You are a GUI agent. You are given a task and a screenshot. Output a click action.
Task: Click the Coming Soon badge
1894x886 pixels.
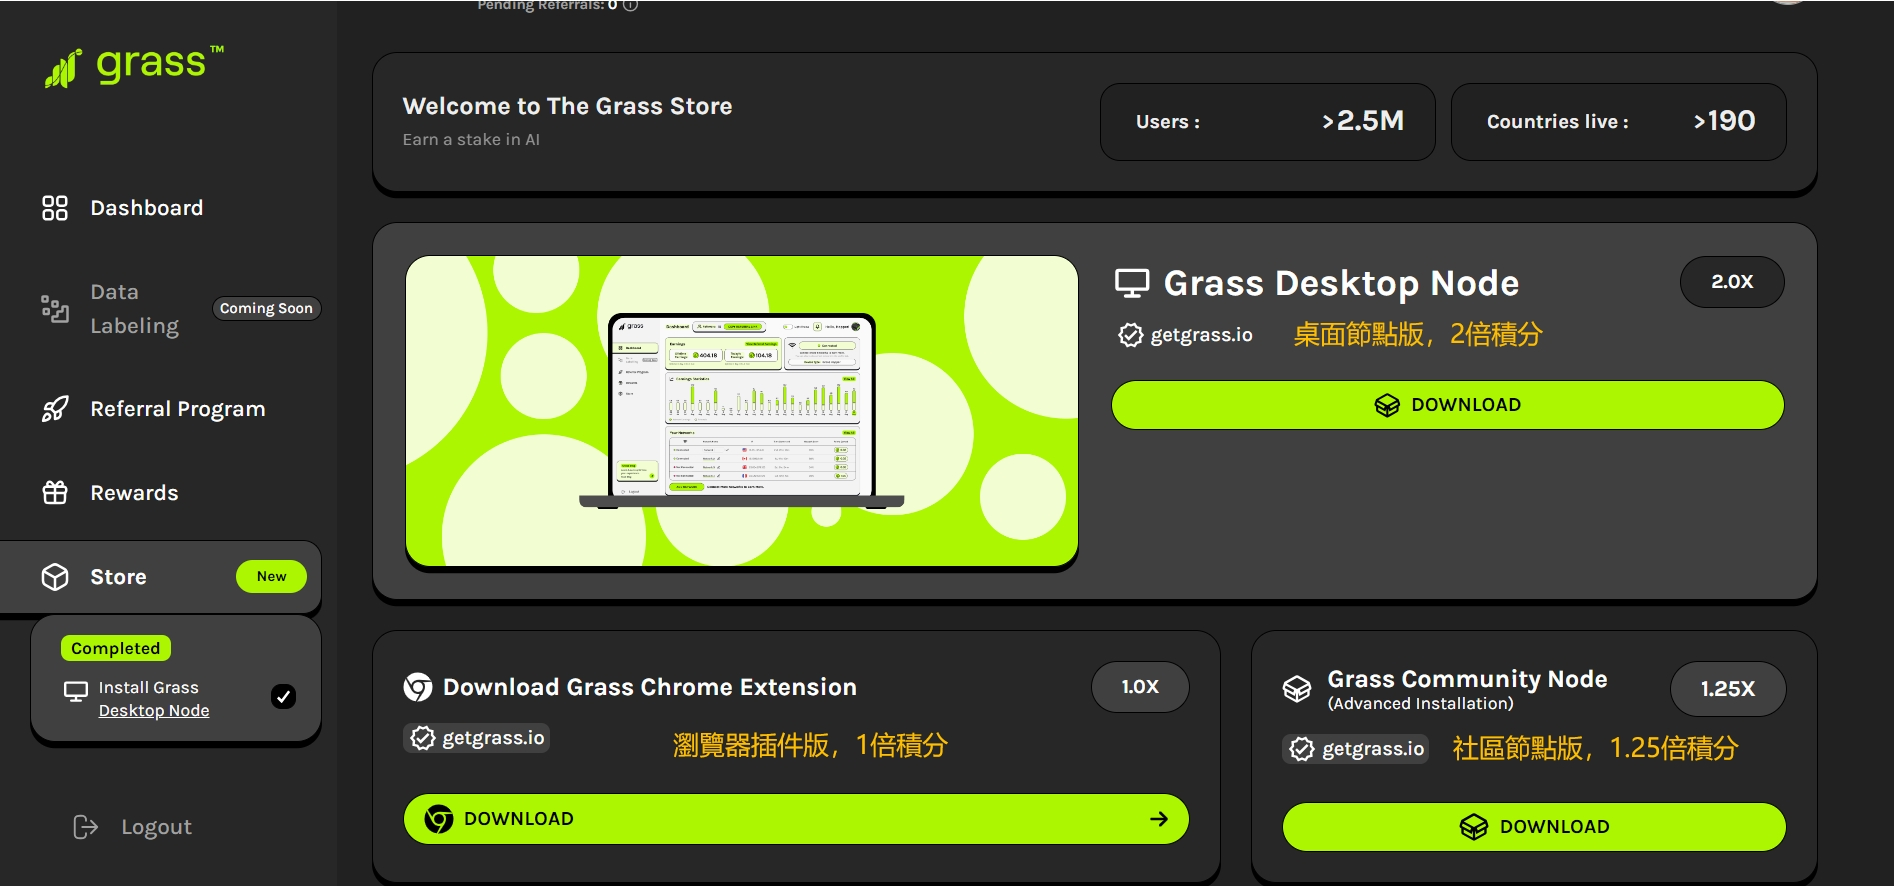266,308
